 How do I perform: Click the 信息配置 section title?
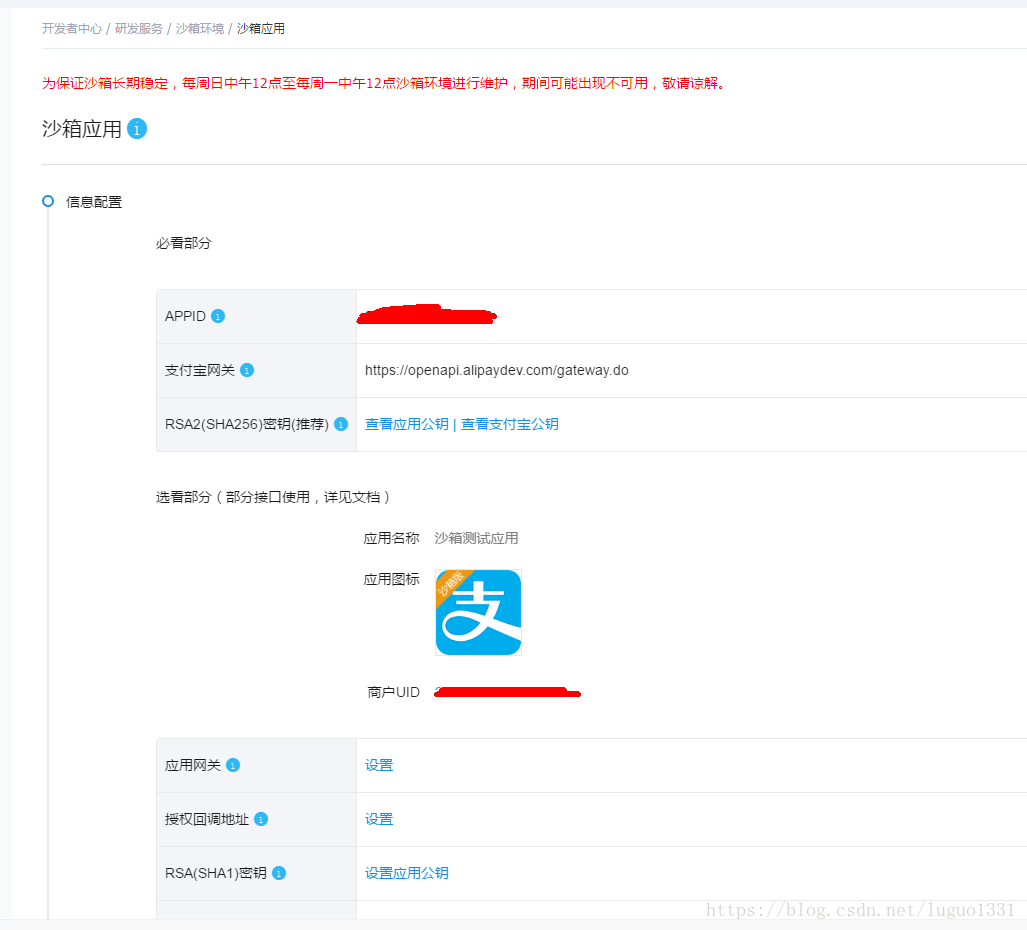pyautogui.click(x=94, y=202)
